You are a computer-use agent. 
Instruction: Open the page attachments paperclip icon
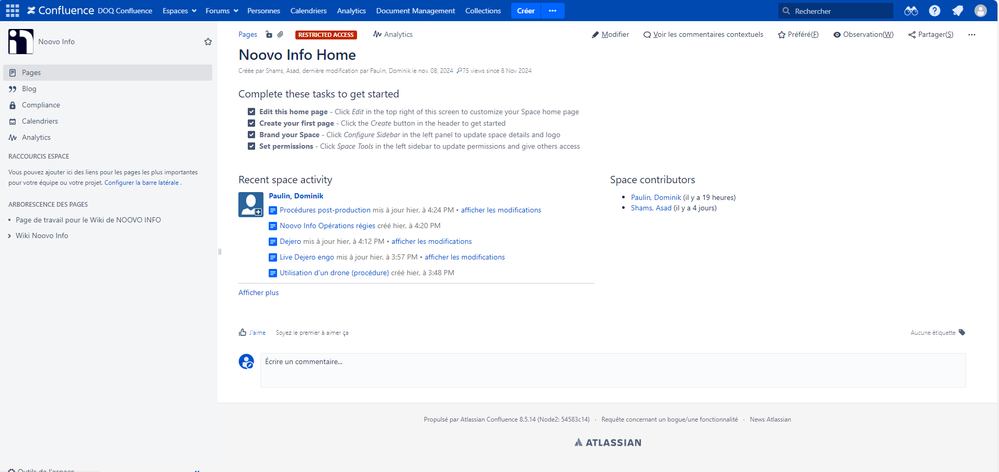tap(280, 34)
